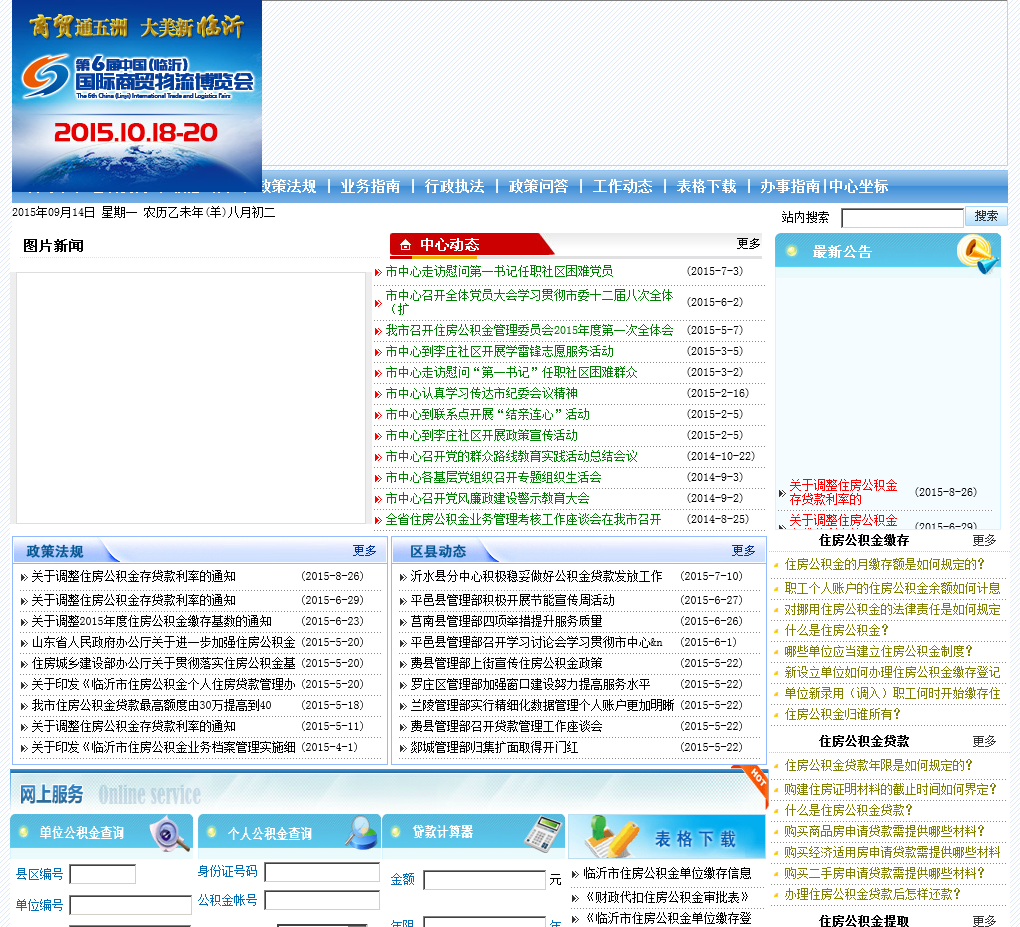This screenshot has height=927, width=1020.
Task: Click 更多 beside 住房公积金提取
Action: [x=984, y=921]
